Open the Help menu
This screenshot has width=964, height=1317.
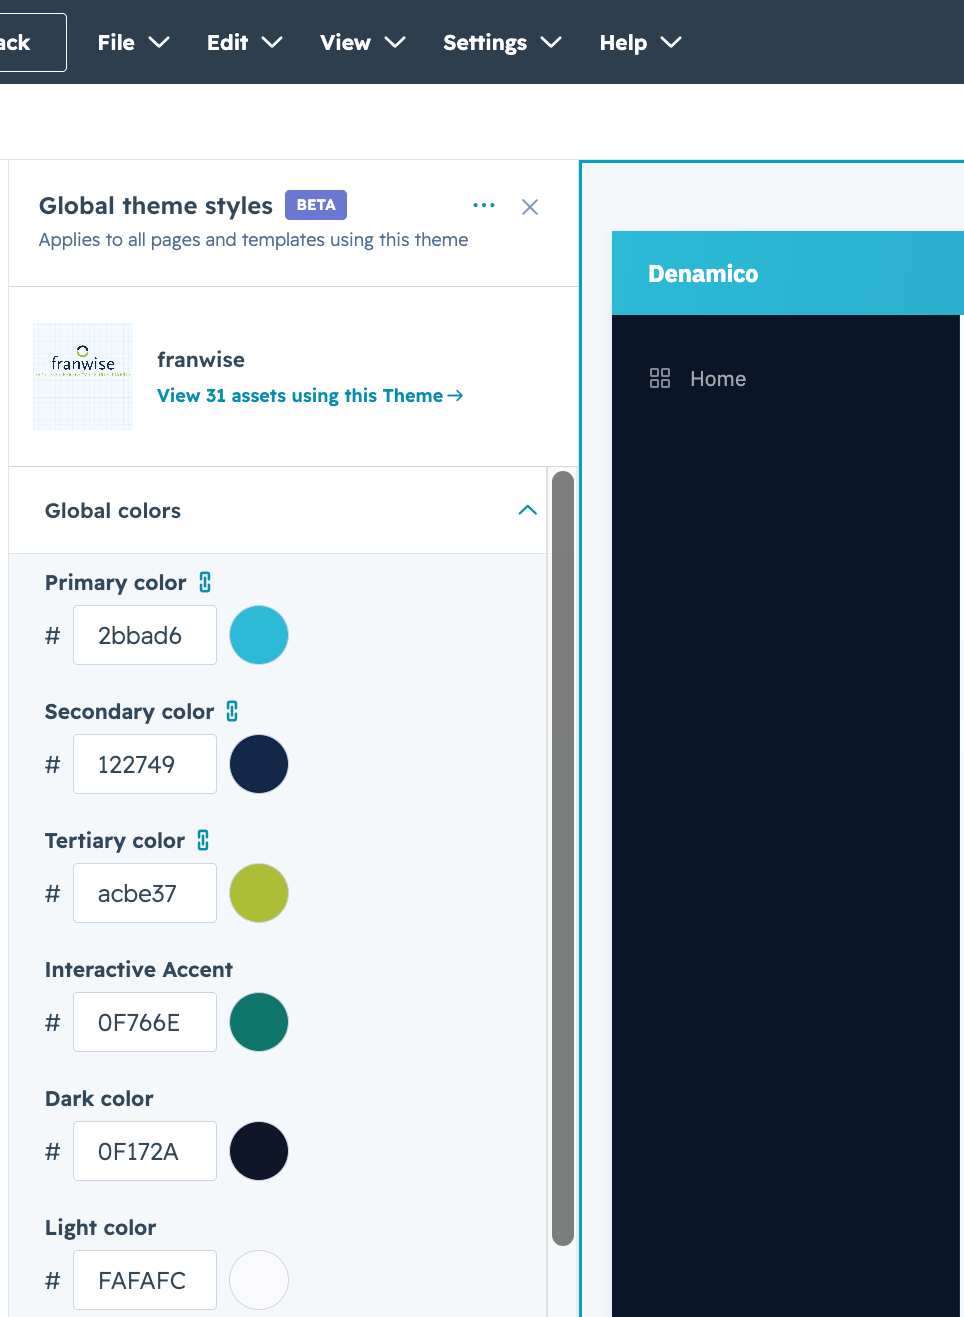click(x=640, y=42)
